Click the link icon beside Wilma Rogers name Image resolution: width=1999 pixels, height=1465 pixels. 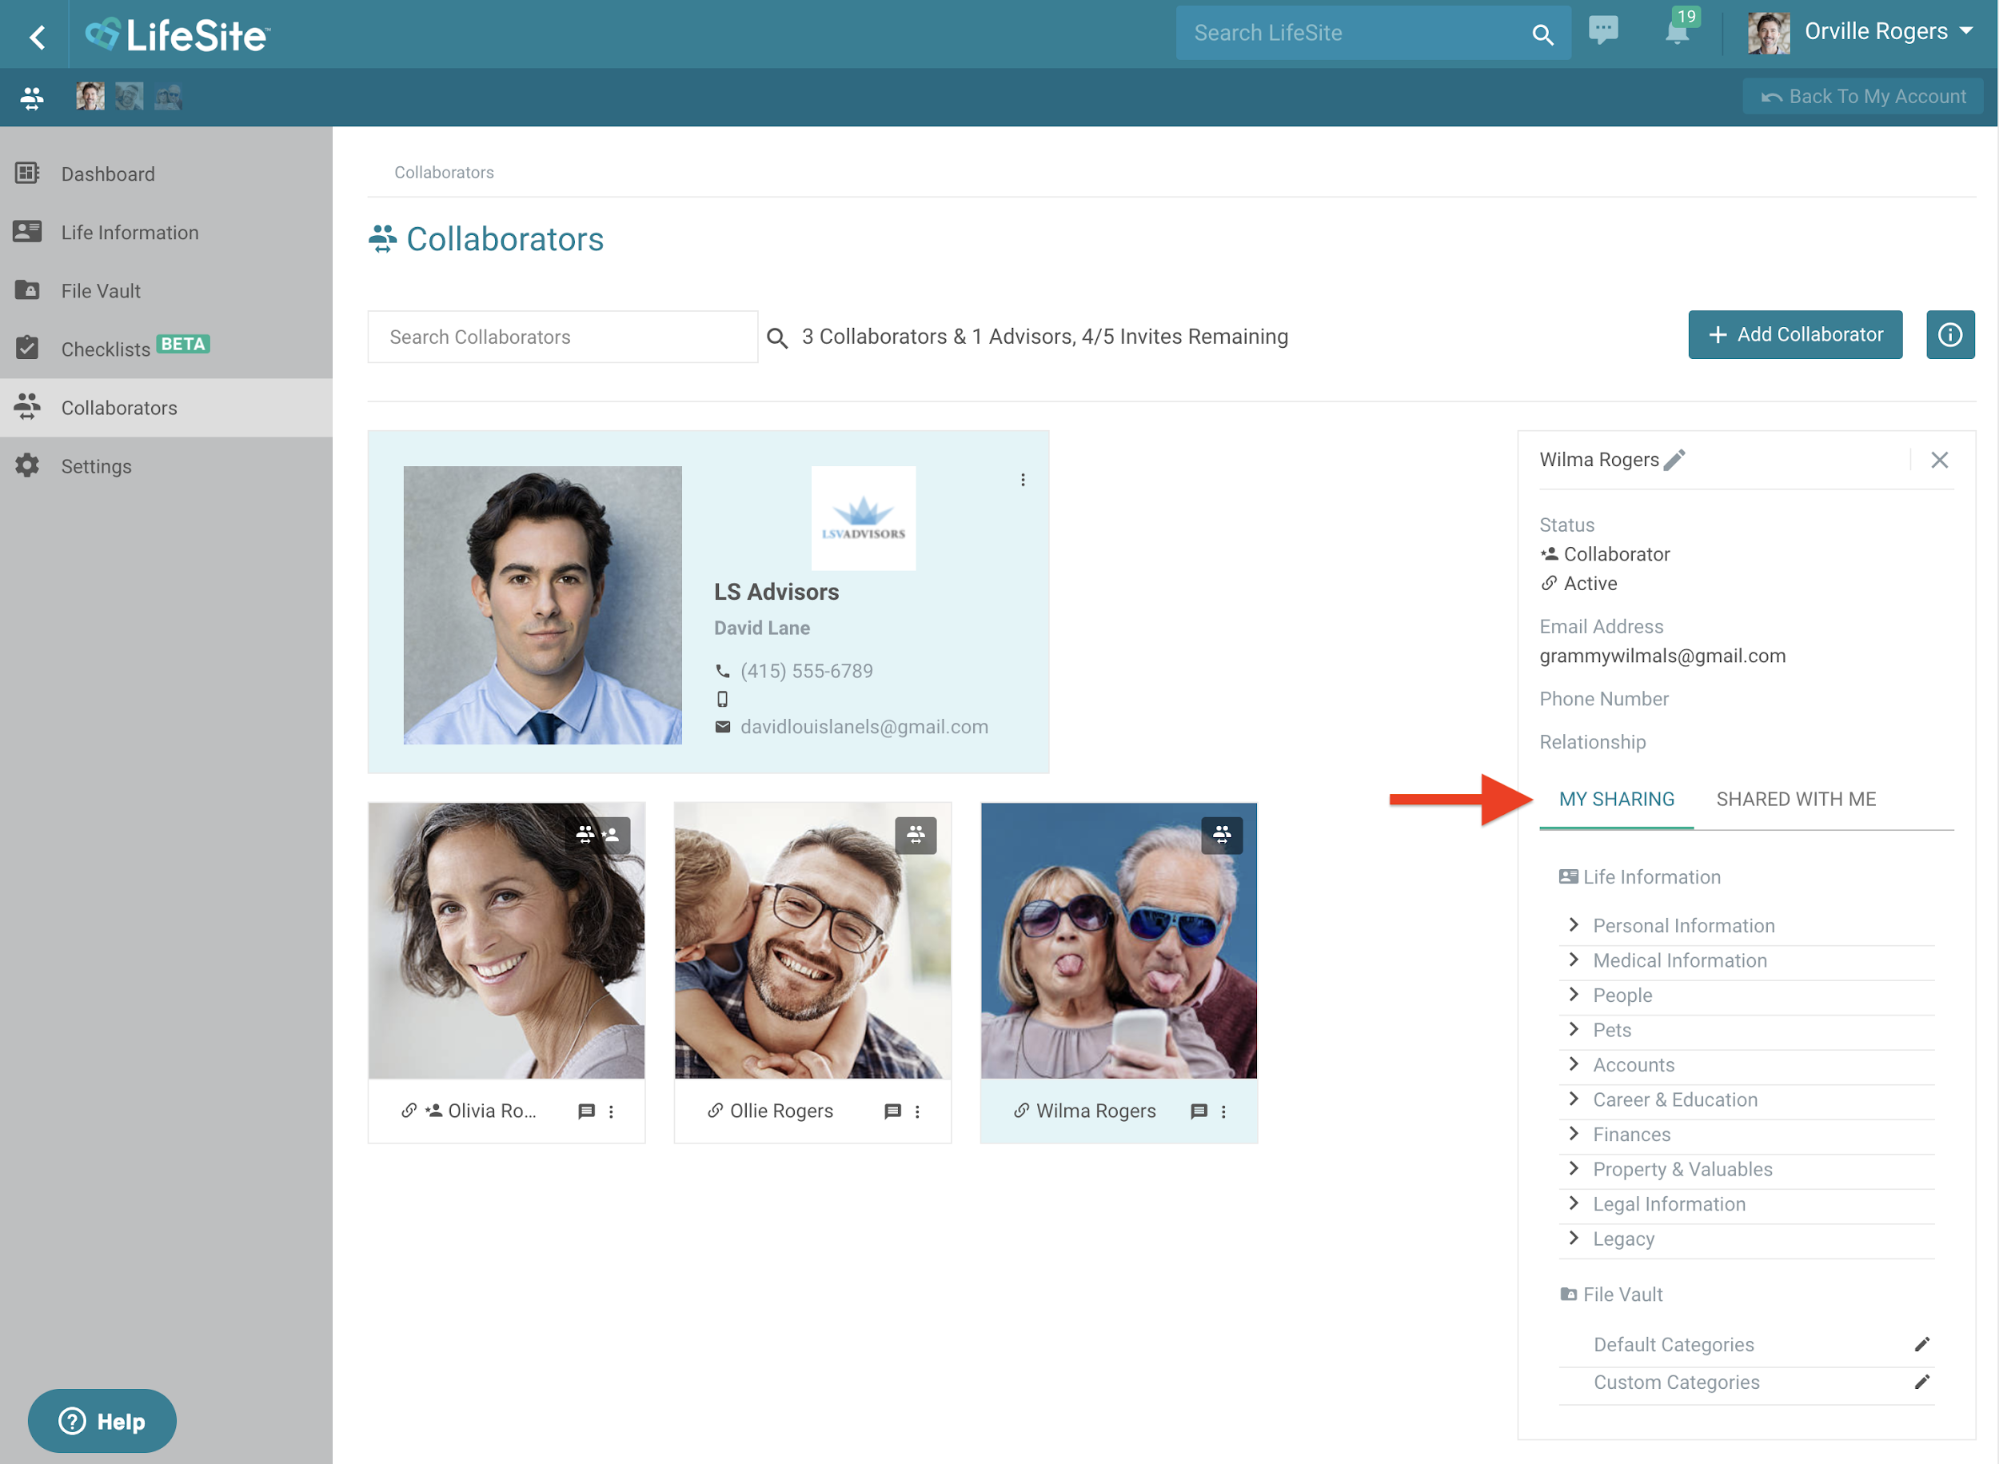tap(1021, 1111)
